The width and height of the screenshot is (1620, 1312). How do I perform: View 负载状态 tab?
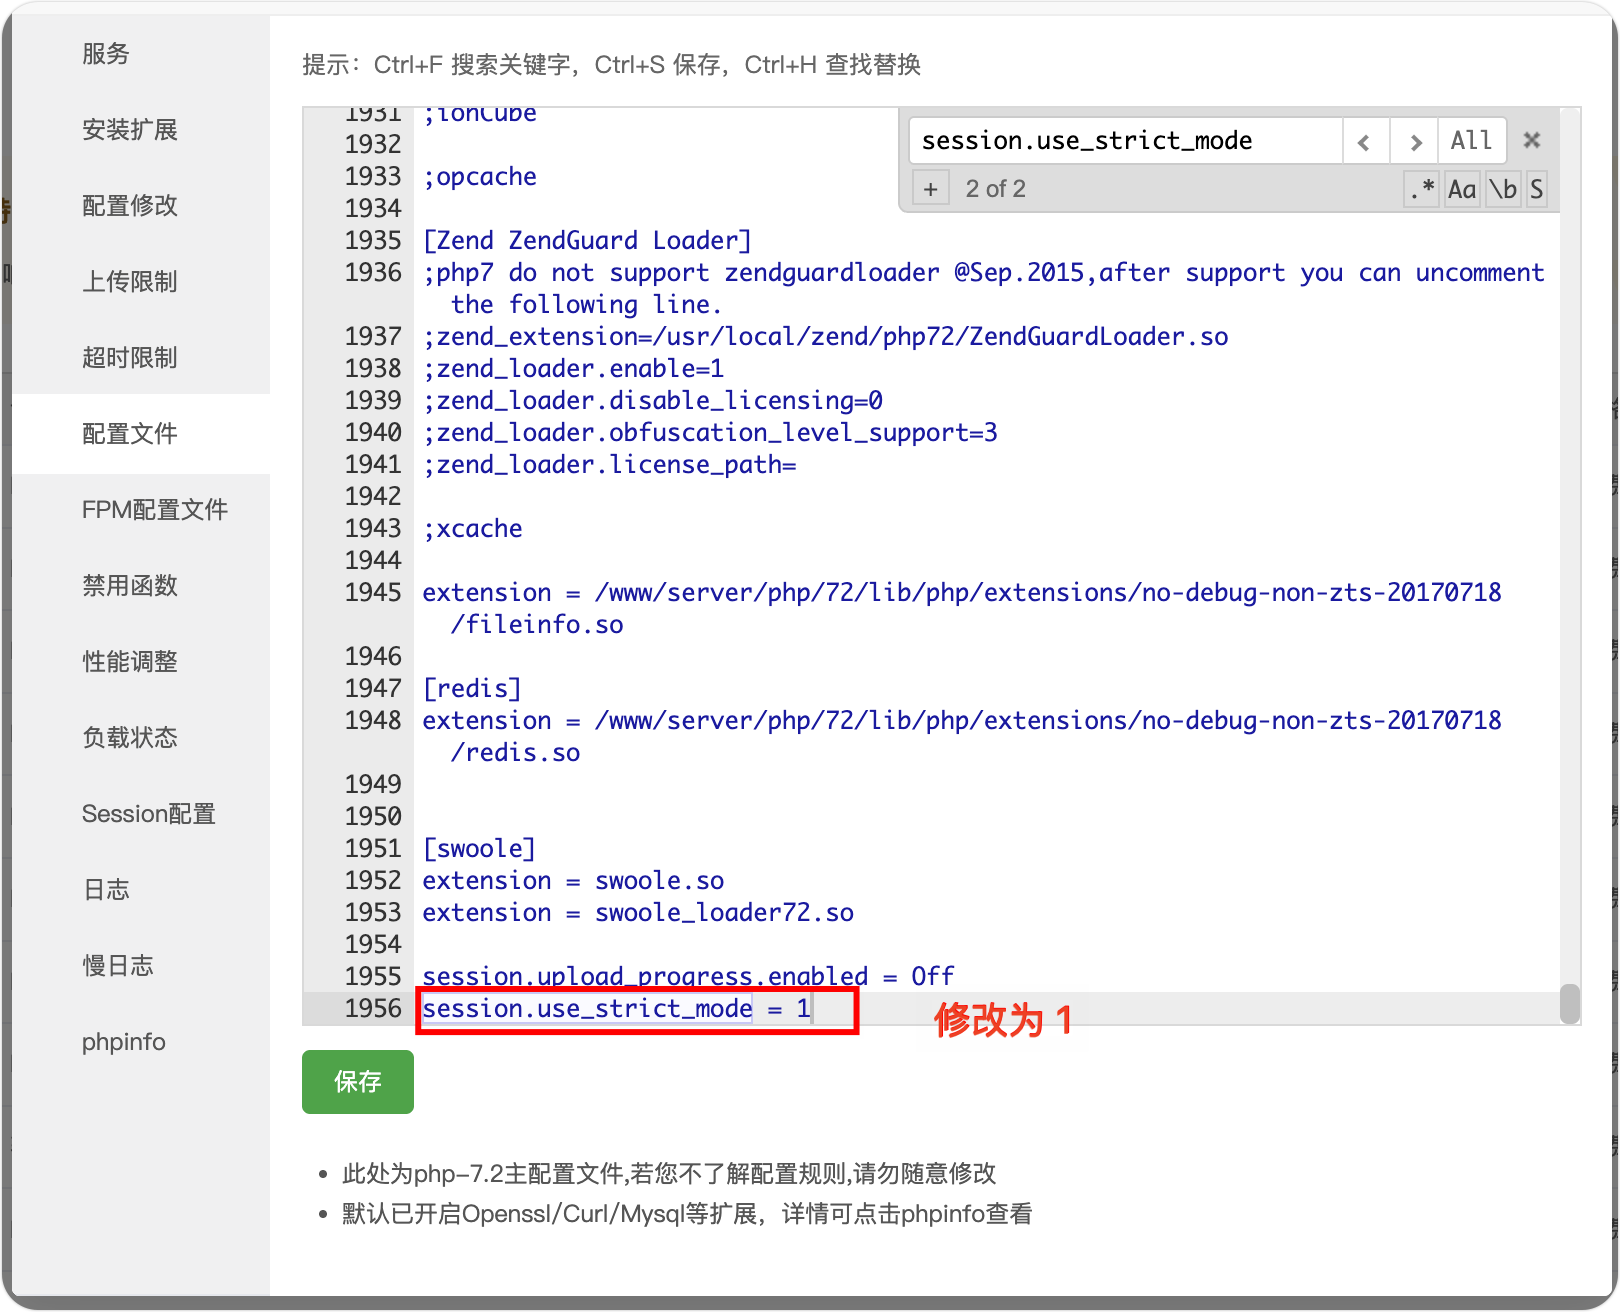click(141, 738)
